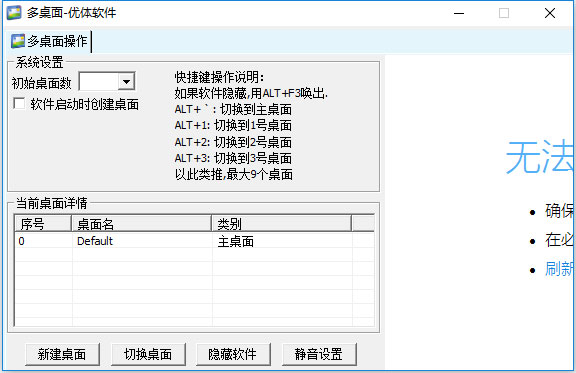Sort by the 序号 column header
This screenshot has height=373, width=576.
pyautogui.click(x=43, y=223)
